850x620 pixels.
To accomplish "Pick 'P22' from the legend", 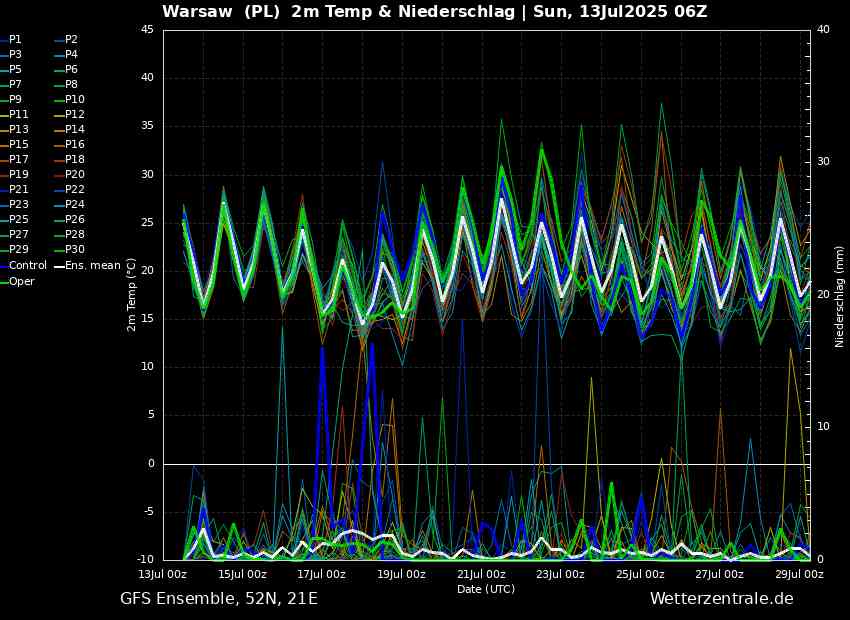I will click(x=74, y=189).
